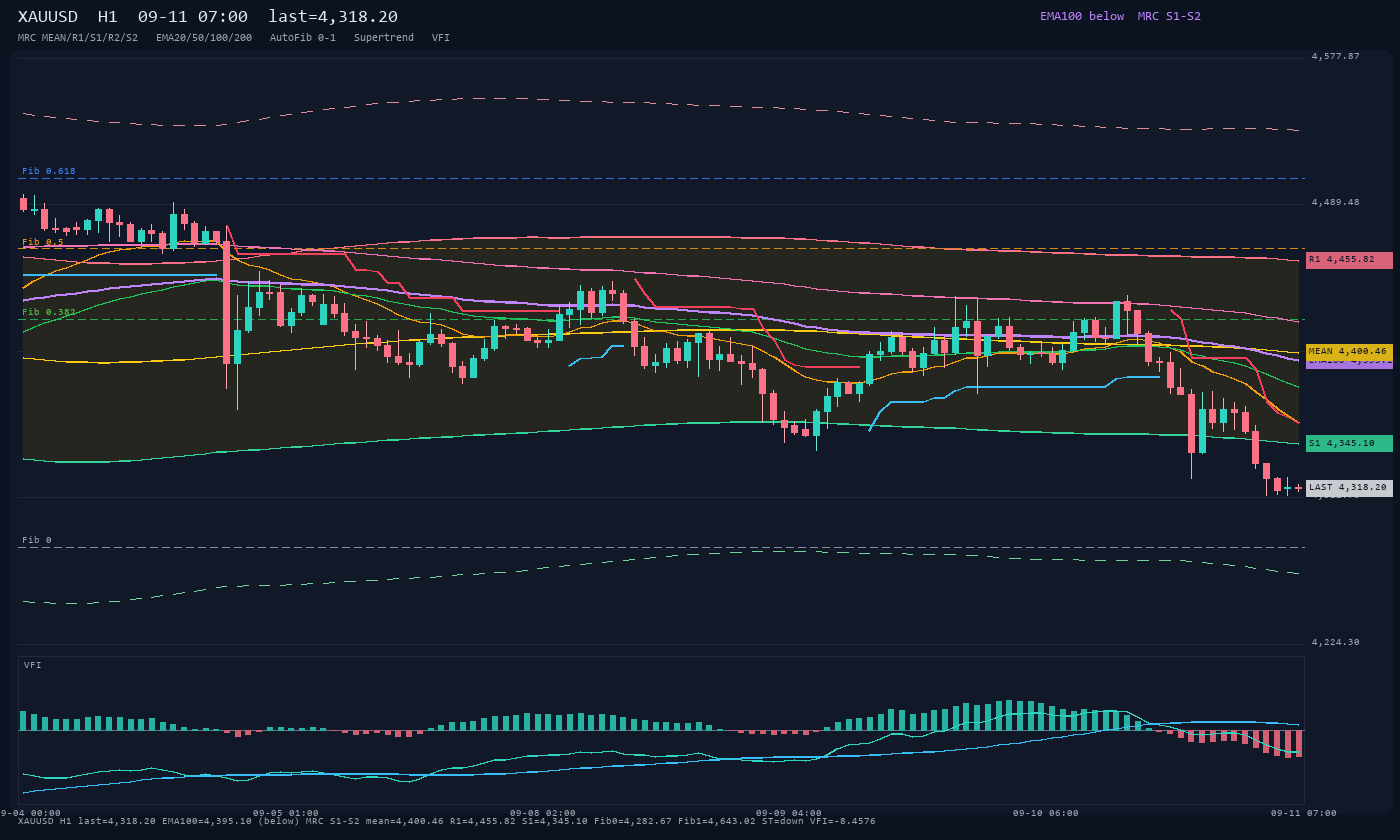Click the R1 4,455.82 price tag
The width and height of the screenshot is (1400, 840).
(1349, 260)
